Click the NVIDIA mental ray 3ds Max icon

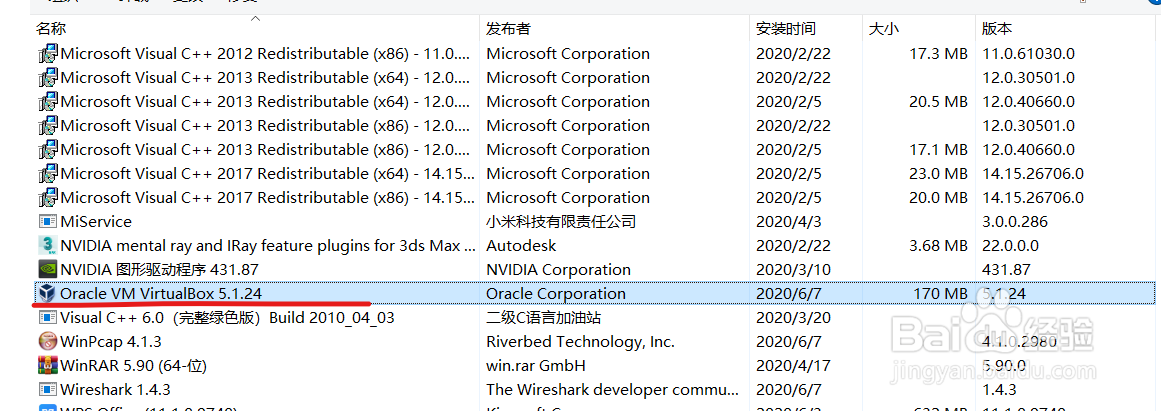(x=47, y=245)
